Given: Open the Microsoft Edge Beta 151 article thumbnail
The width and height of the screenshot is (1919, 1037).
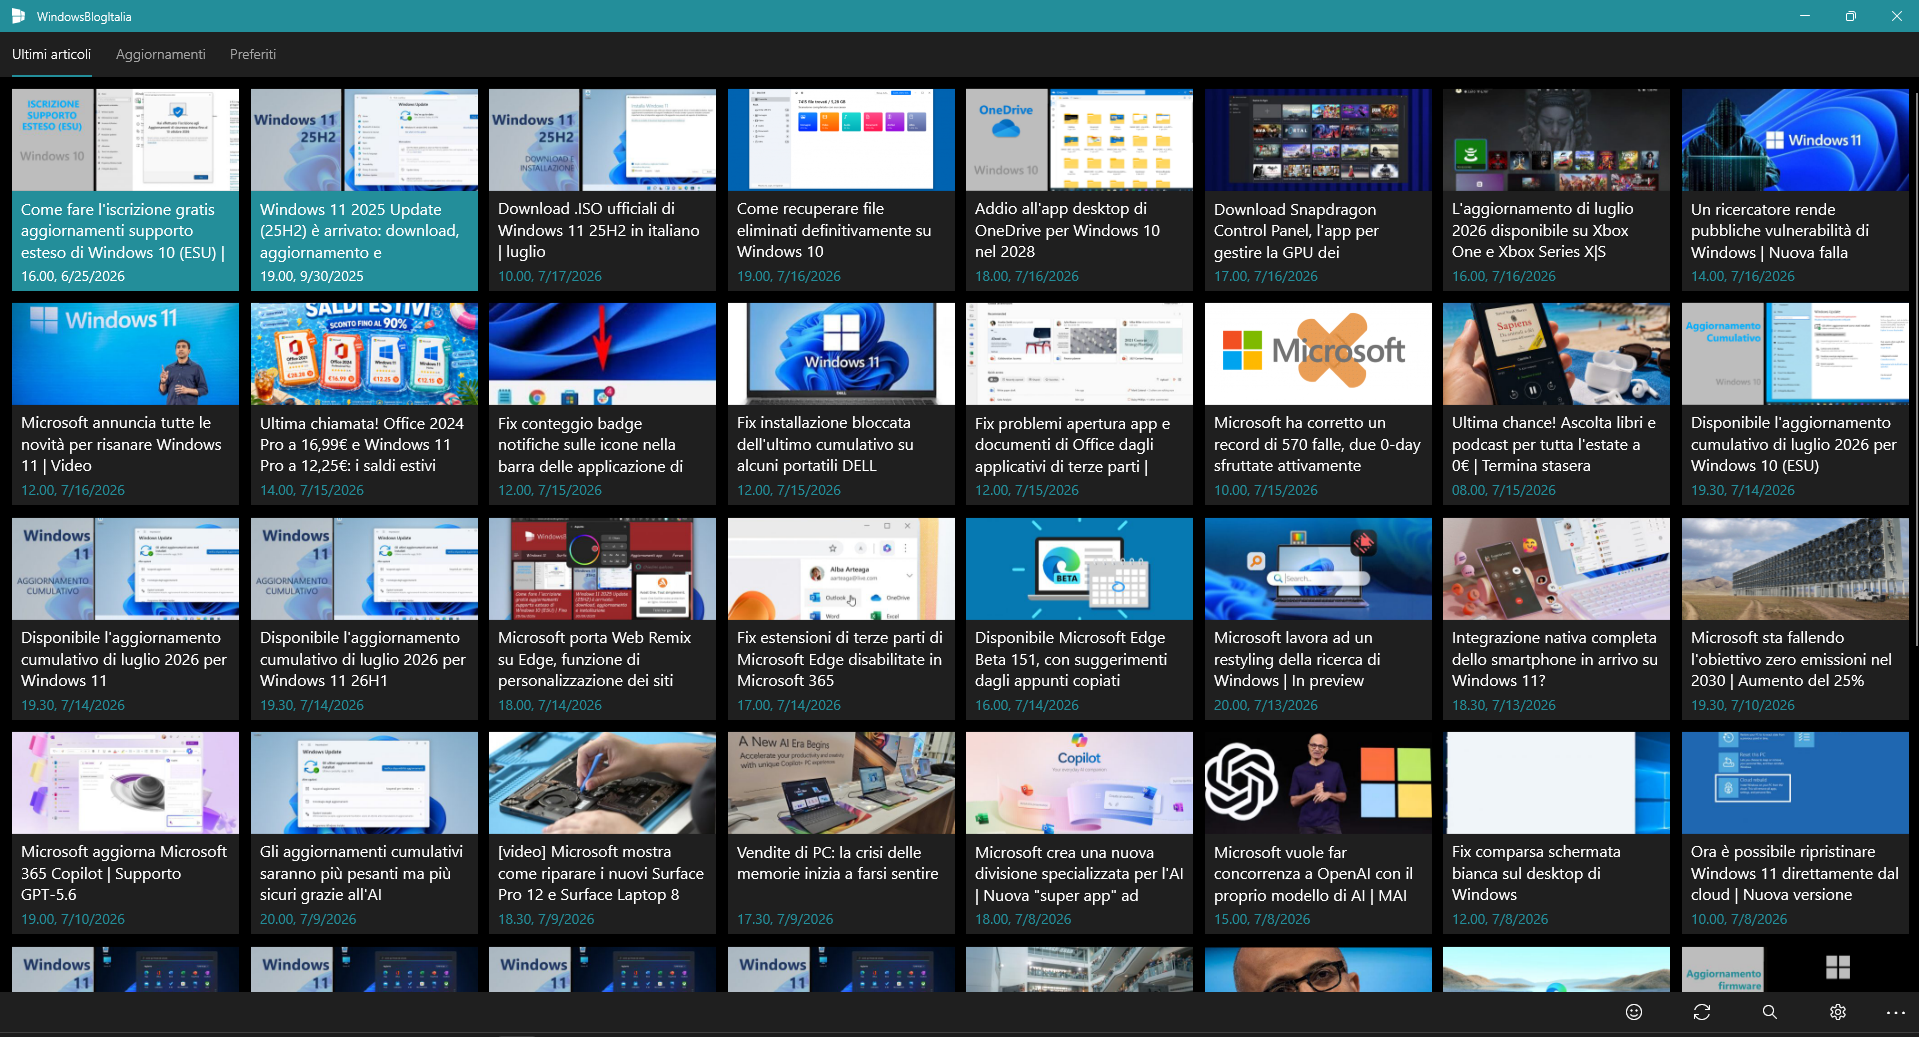Looking at the screenshot, I should 1079,569.
